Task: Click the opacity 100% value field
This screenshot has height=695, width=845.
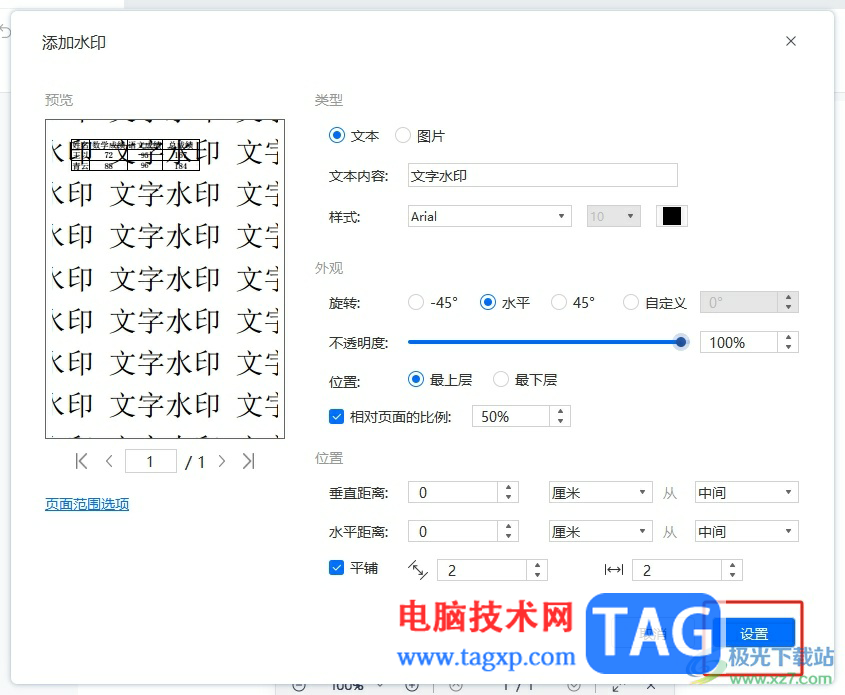Action: point(739,342)
